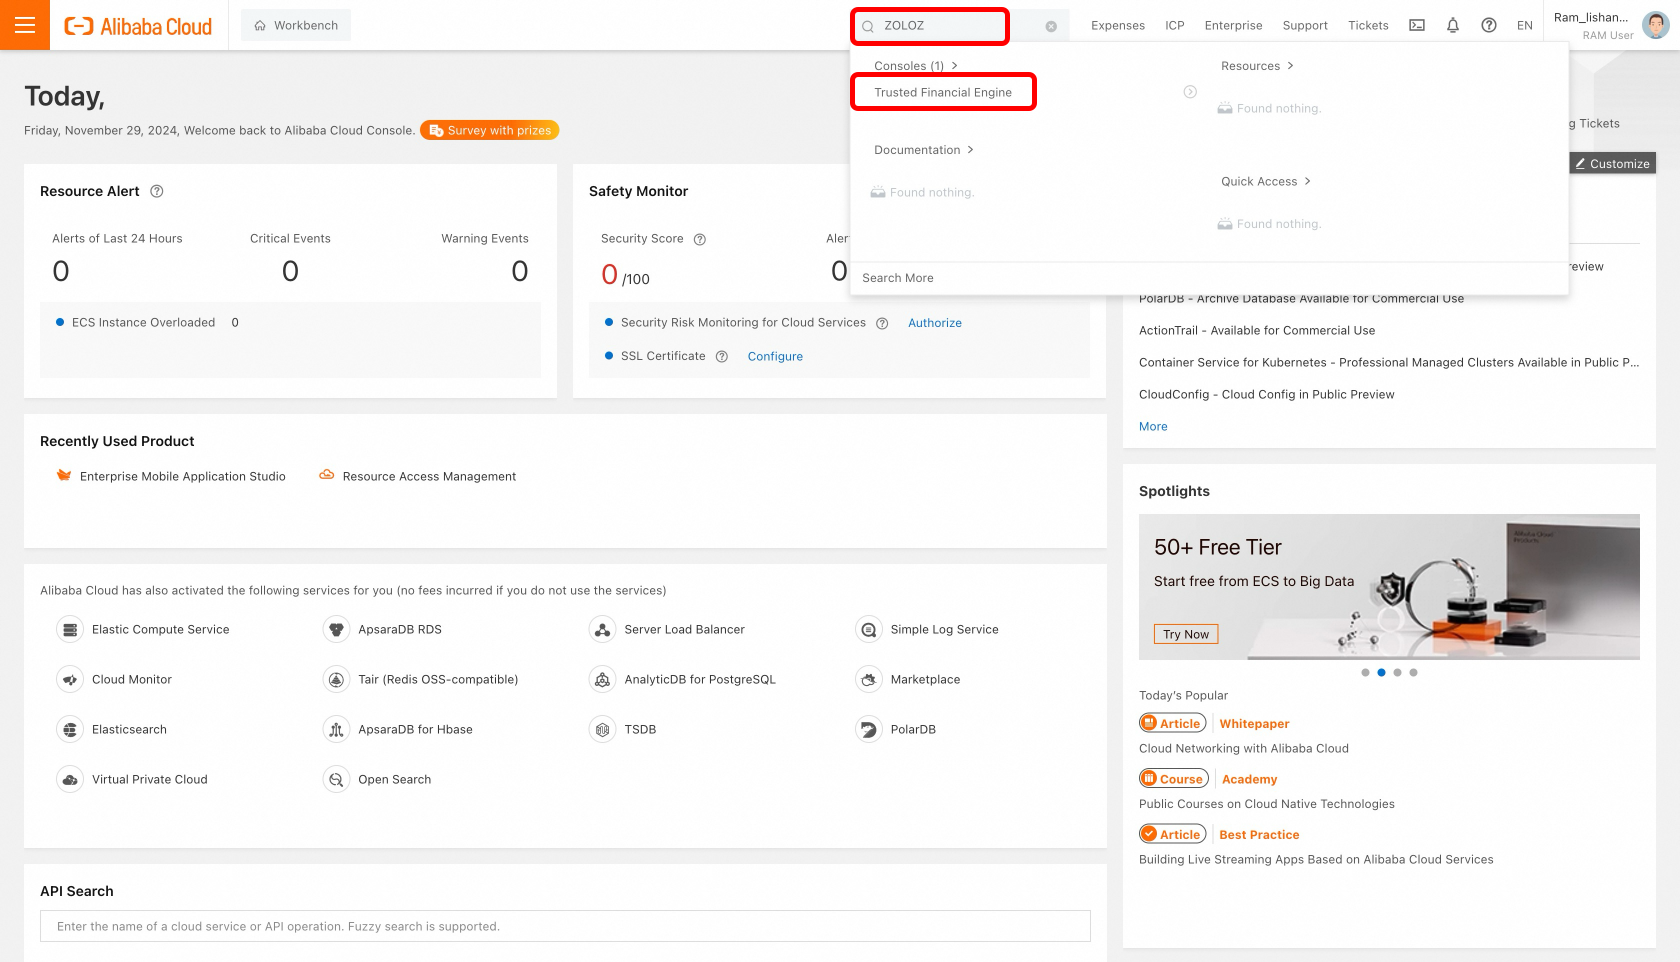Expand the Documentation results section
The image size is (1680, 962).
[x=923, y=150]
